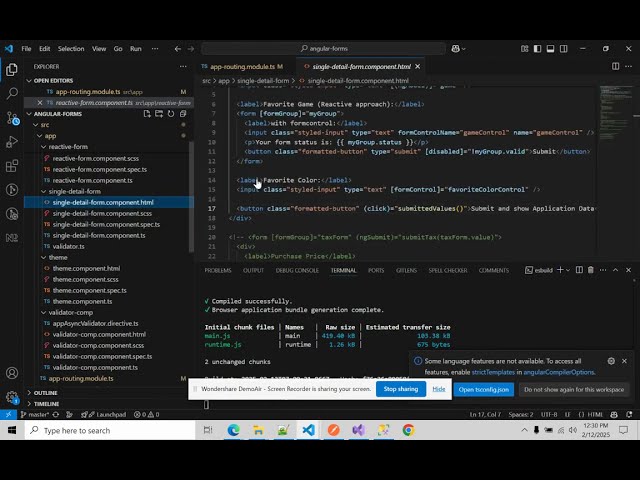Click Open tsconfig.json button
Viewport: 640px width, 480px height.
[x=484, y=389]
